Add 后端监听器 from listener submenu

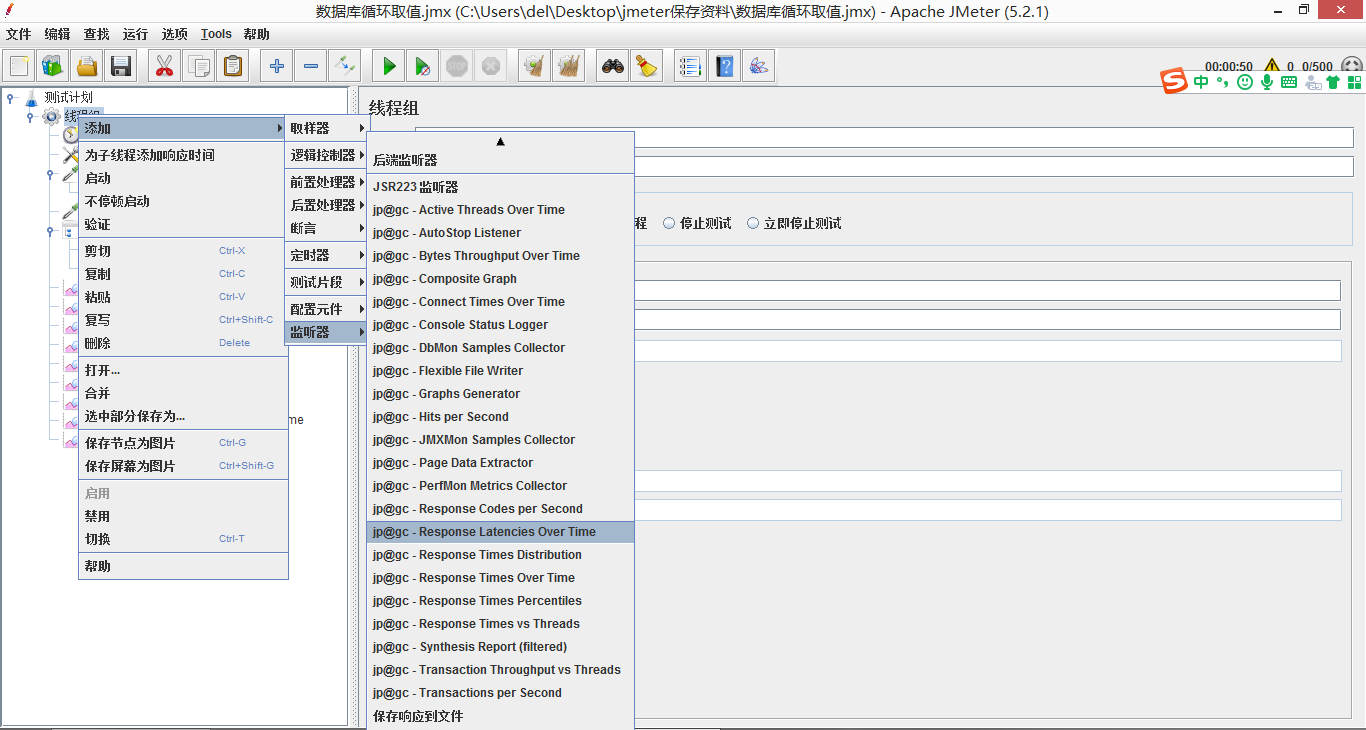pos(500,160)
